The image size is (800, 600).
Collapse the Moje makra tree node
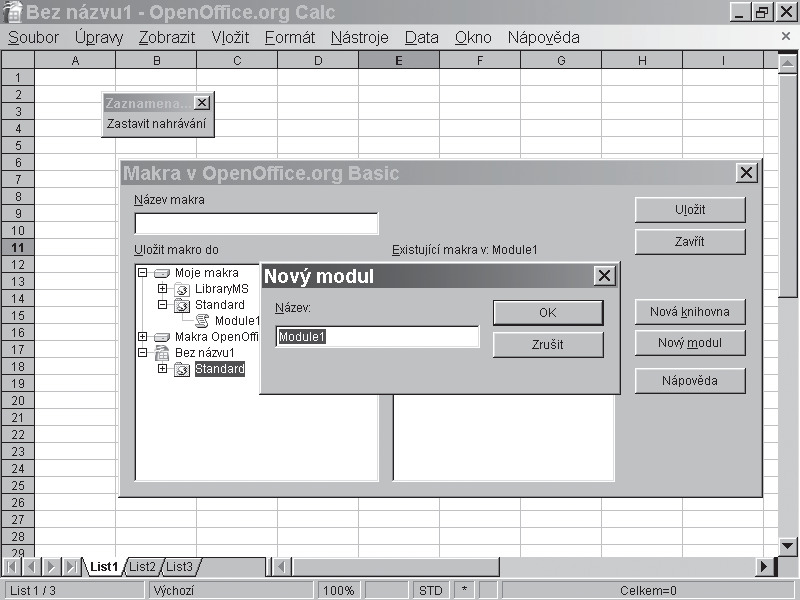click(x=142, y=272)
